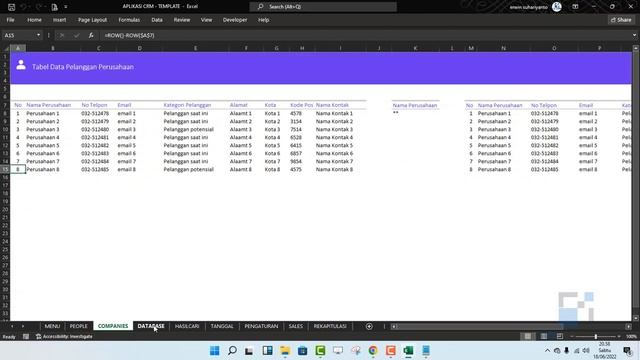Open the Data ribbon tab
This screenshot has width=640, height=360.
(x=157, y=20)
